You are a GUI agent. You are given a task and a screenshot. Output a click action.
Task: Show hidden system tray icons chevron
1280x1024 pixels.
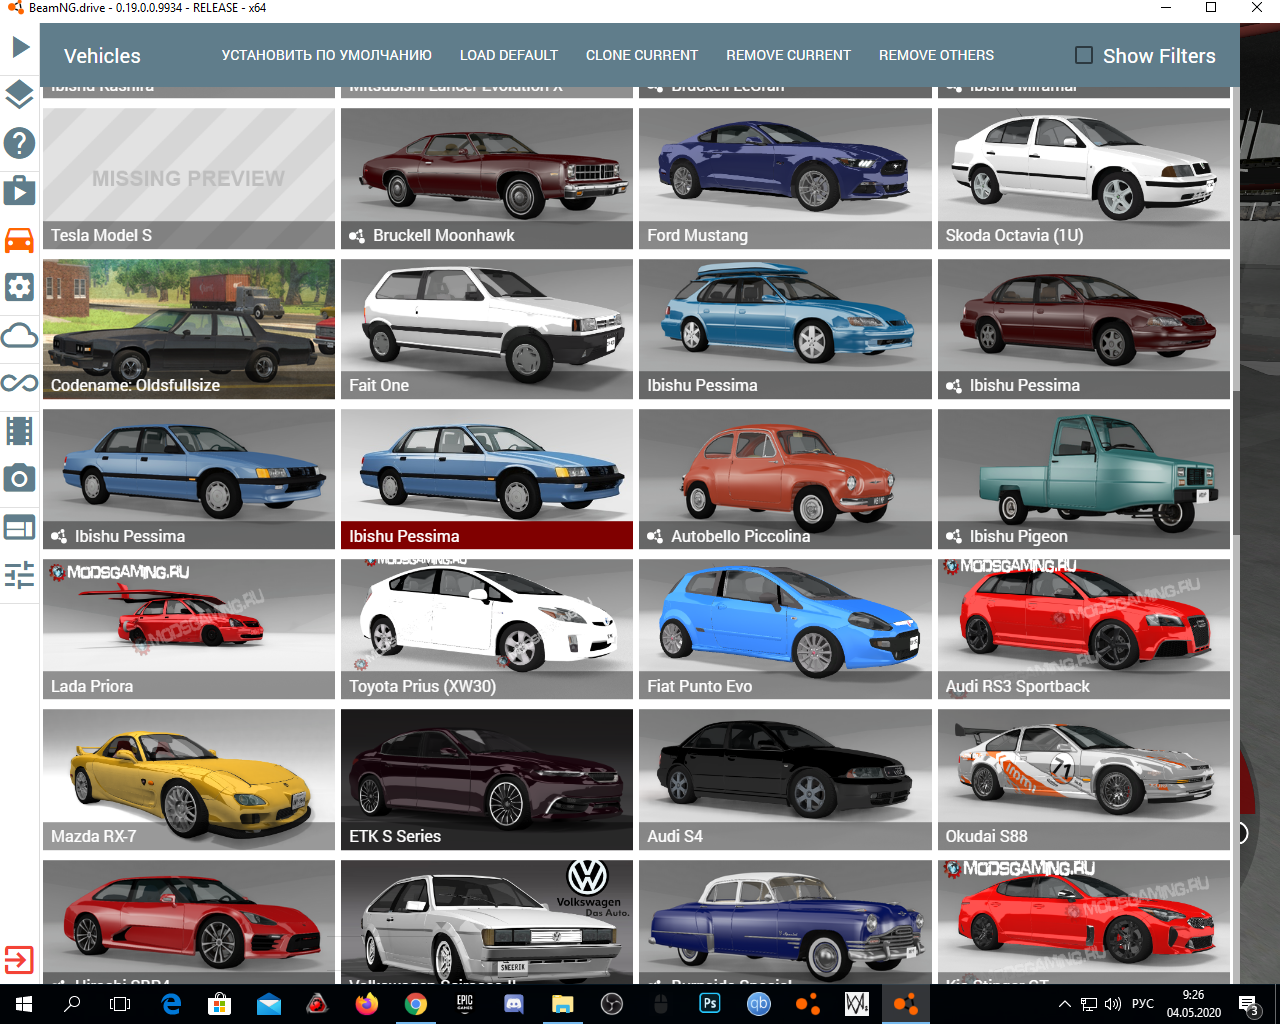tap(1064, 1004)
